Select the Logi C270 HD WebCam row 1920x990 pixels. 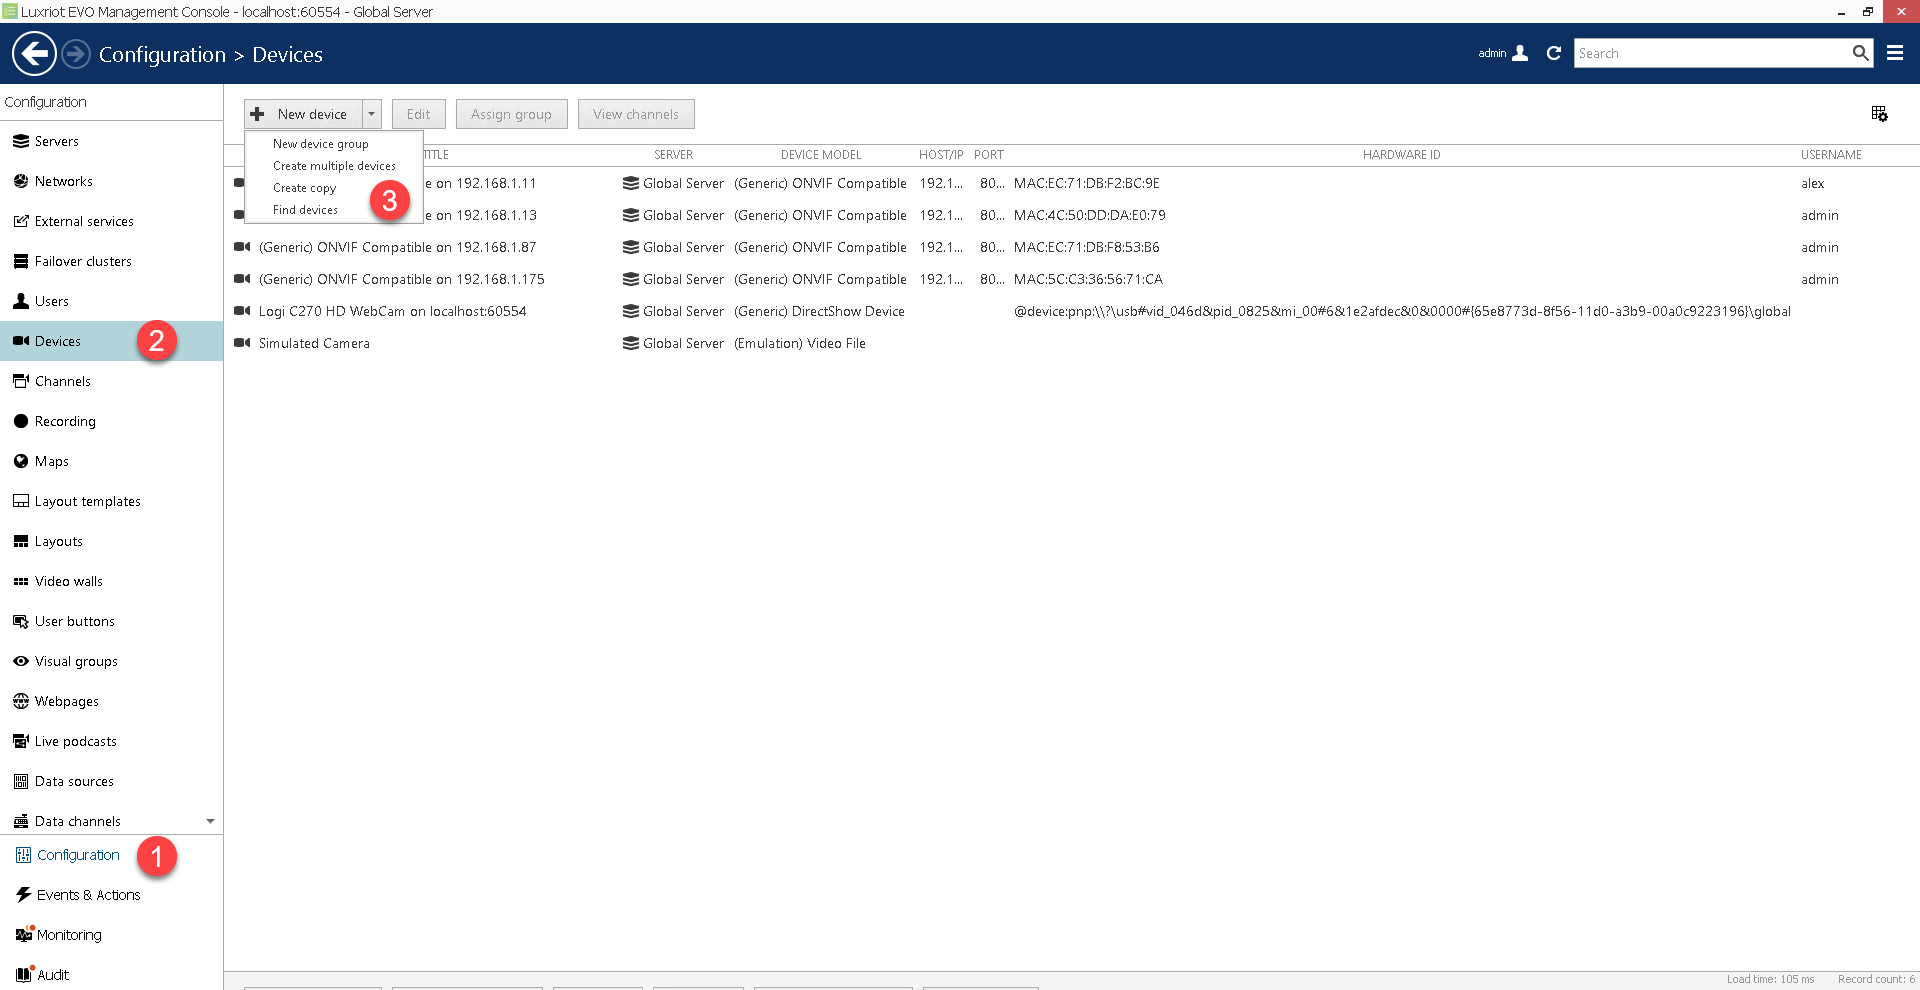[392, 311]
